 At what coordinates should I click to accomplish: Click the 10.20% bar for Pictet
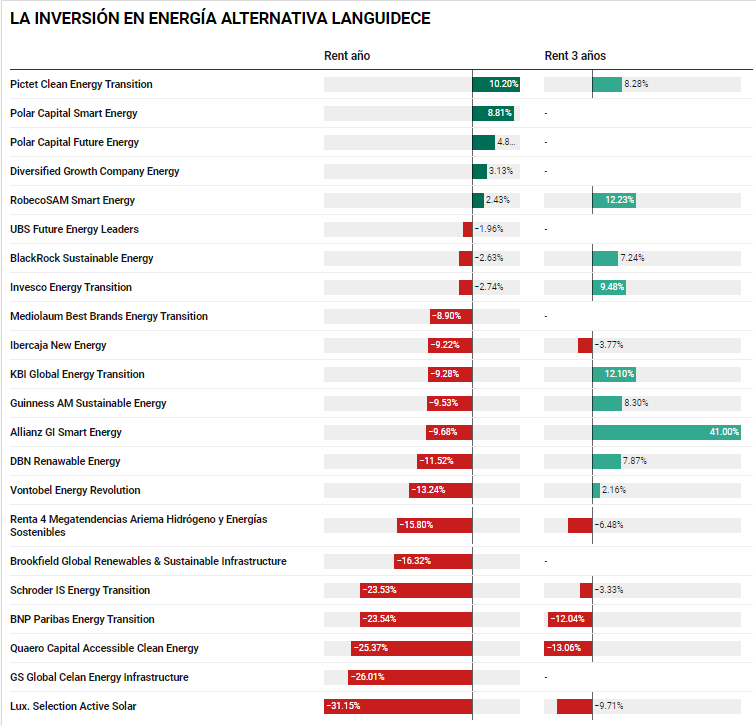pyautogui.click(x=496, y=84)
